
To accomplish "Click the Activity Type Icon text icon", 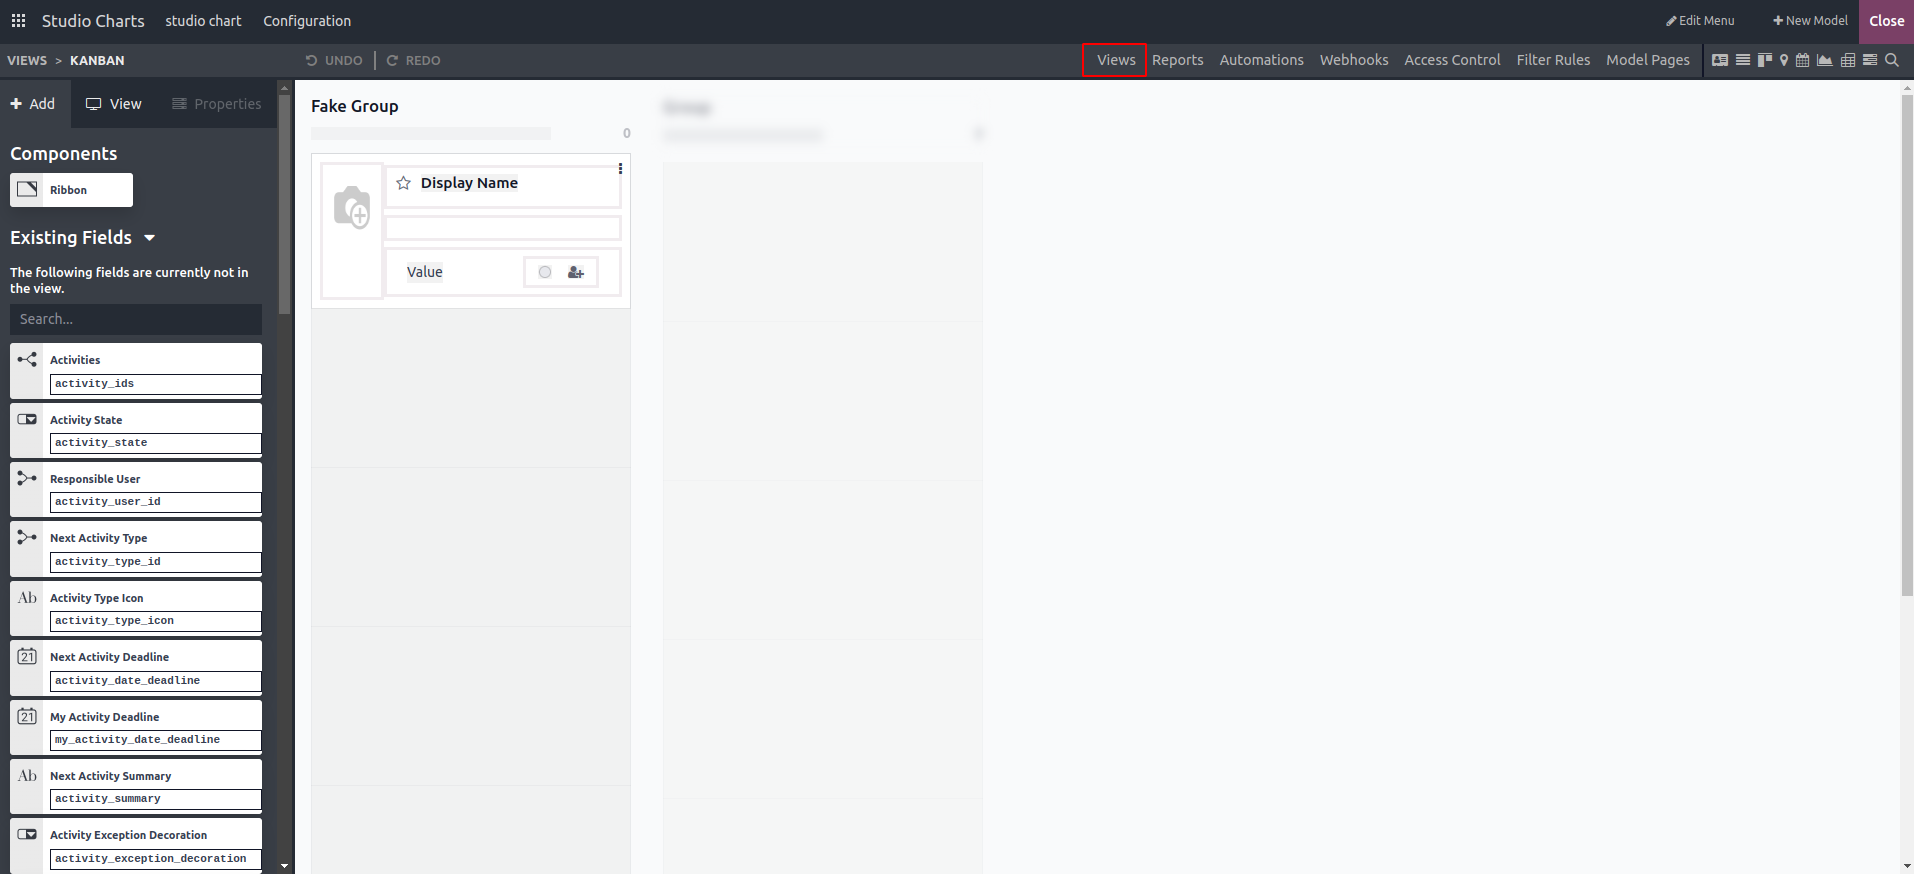I will (x=27, y=597).
